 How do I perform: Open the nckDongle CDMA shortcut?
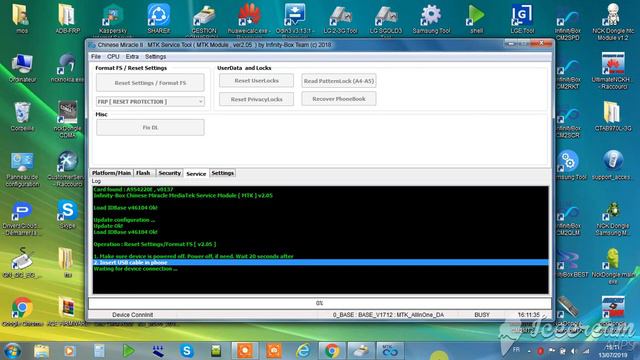pos(67,119)
